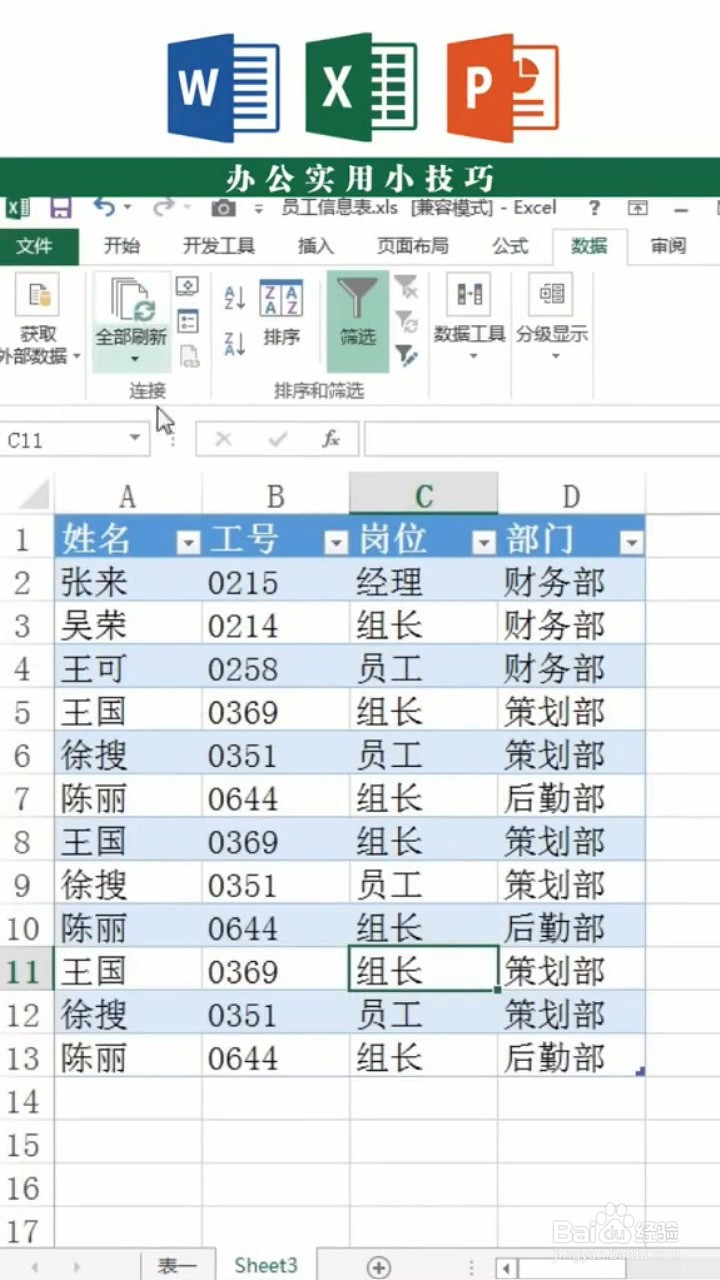This screenshot has height=1280, width=720.
Task: Add a new sheet with plus button
Action: pyautogui.click(x=378, y=1267)
